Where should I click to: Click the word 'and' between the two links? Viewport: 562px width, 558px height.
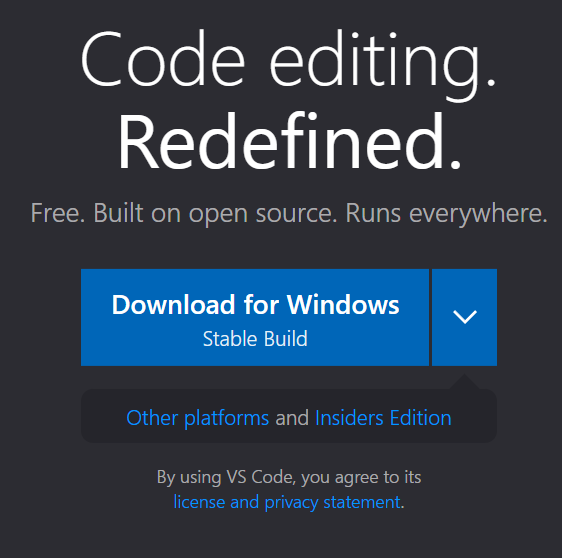tap(292, 418)
